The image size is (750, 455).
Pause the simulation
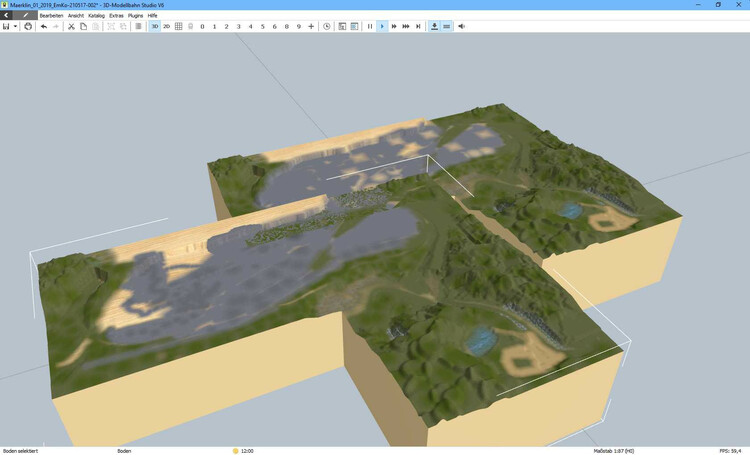pyautogui.click(x=370, y=26)
